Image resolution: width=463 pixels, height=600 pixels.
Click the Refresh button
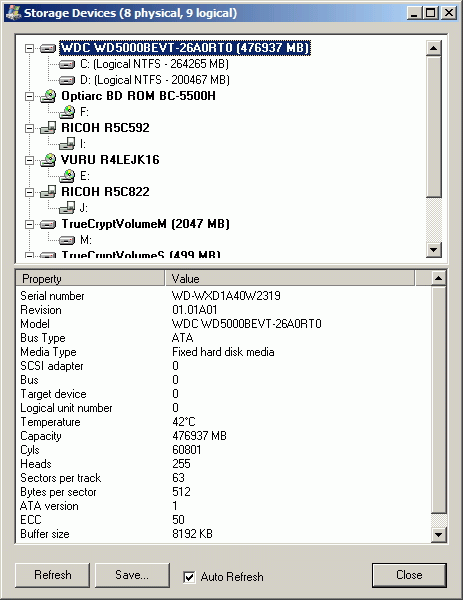click(x=52, y=575)
